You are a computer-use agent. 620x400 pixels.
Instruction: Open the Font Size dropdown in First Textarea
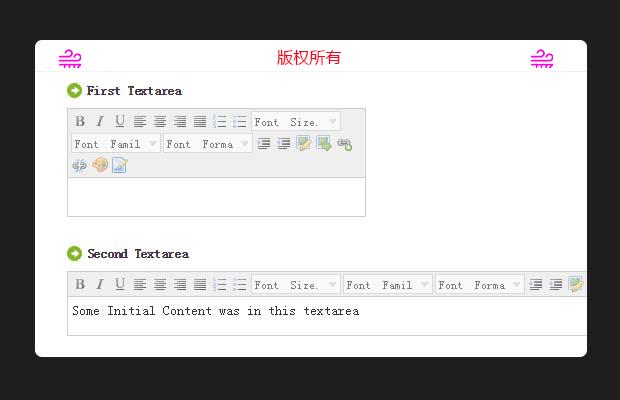coord(295,122)
